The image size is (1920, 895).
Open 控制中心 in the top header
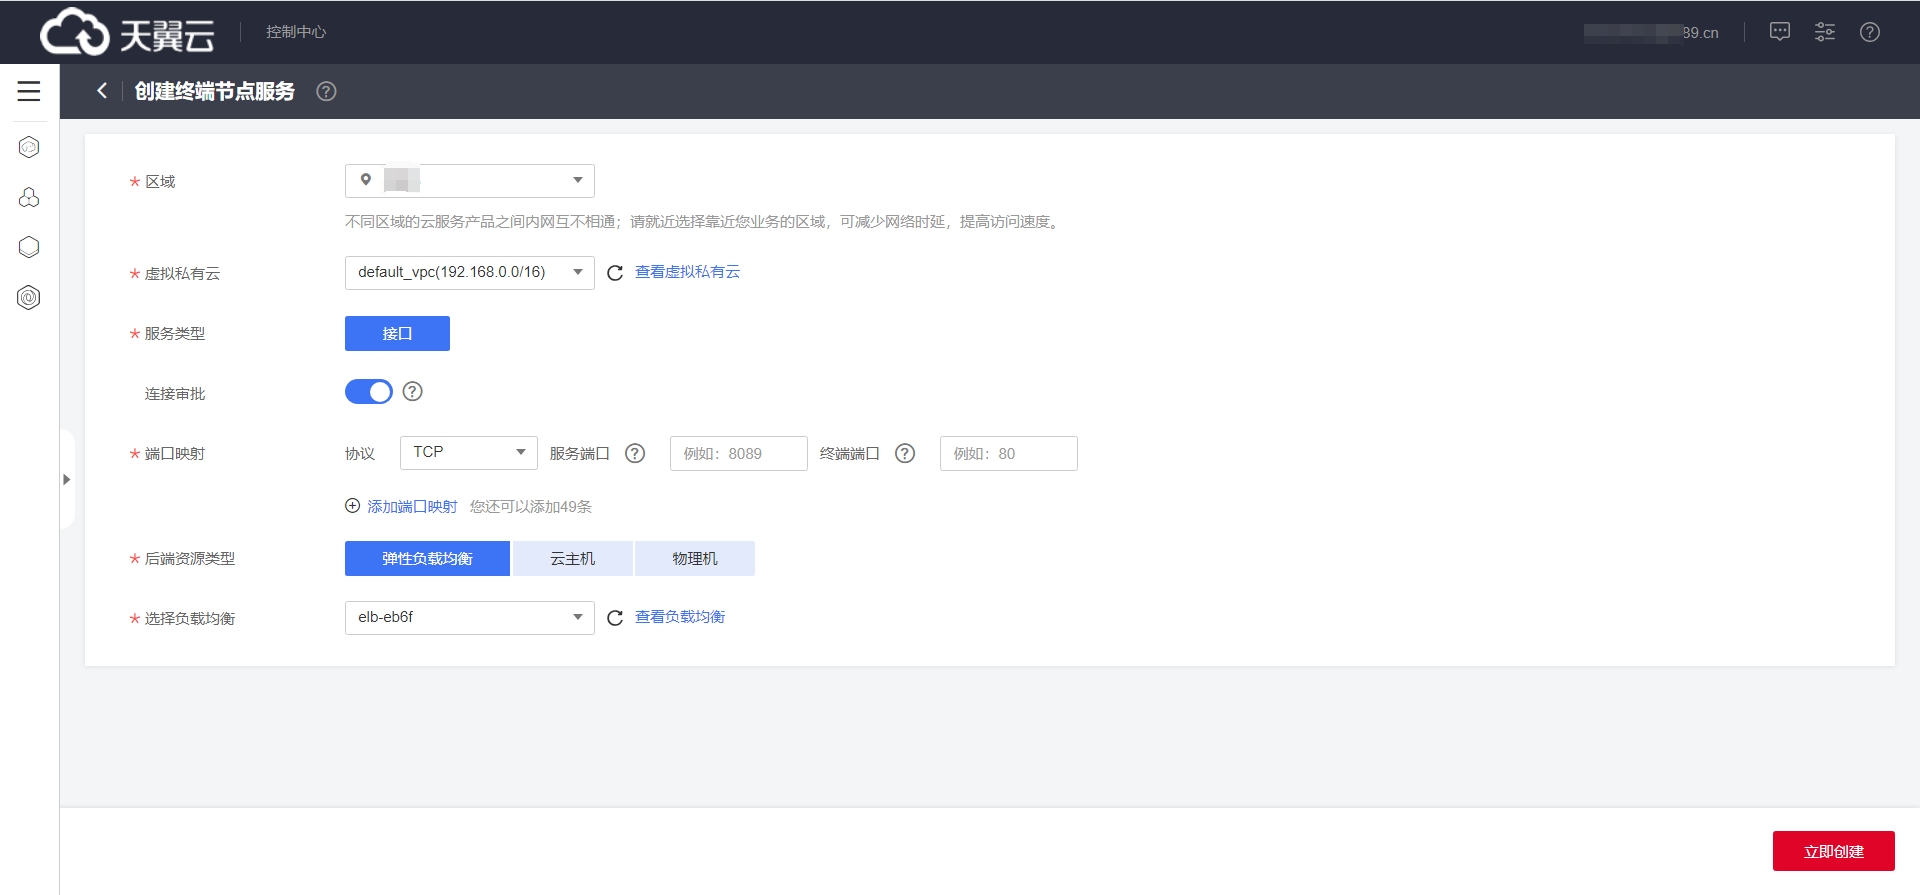click(x=296, y=32)
